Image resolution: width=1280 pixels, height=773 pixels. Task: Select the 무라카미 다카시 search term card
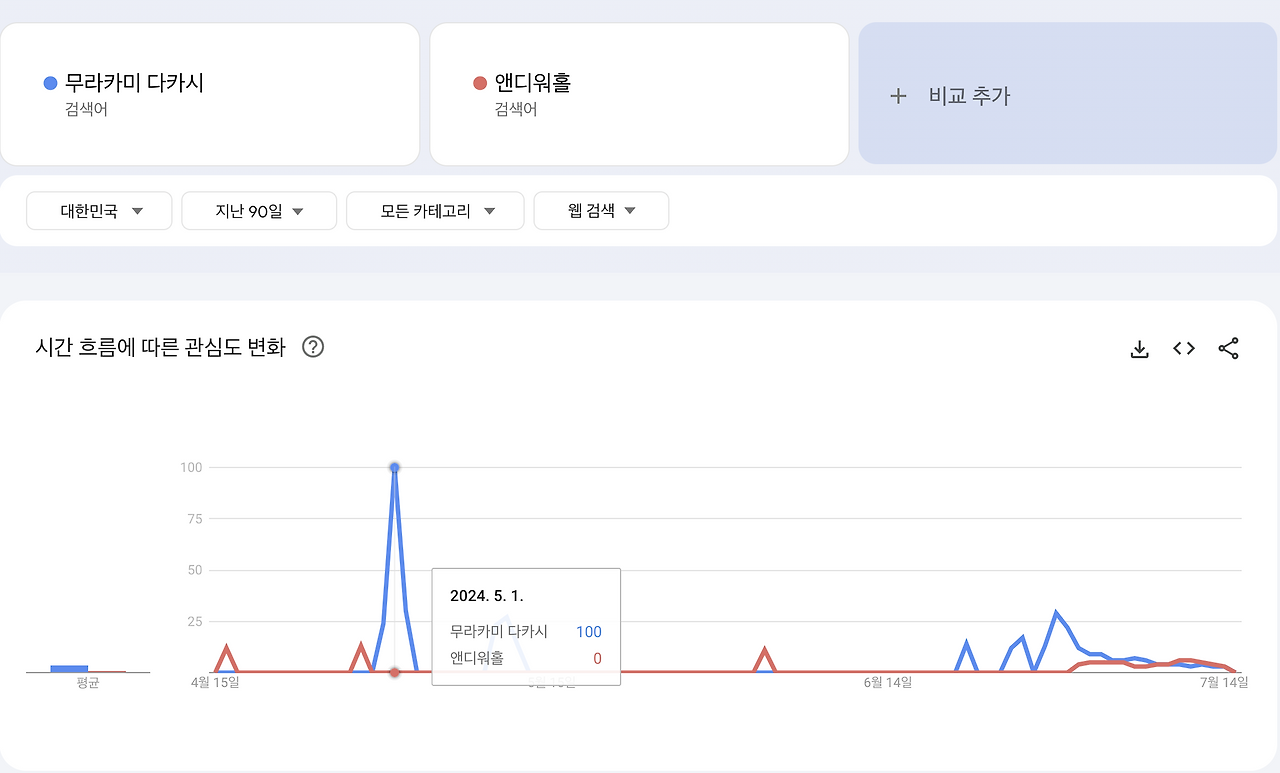[x=210, y=94]
